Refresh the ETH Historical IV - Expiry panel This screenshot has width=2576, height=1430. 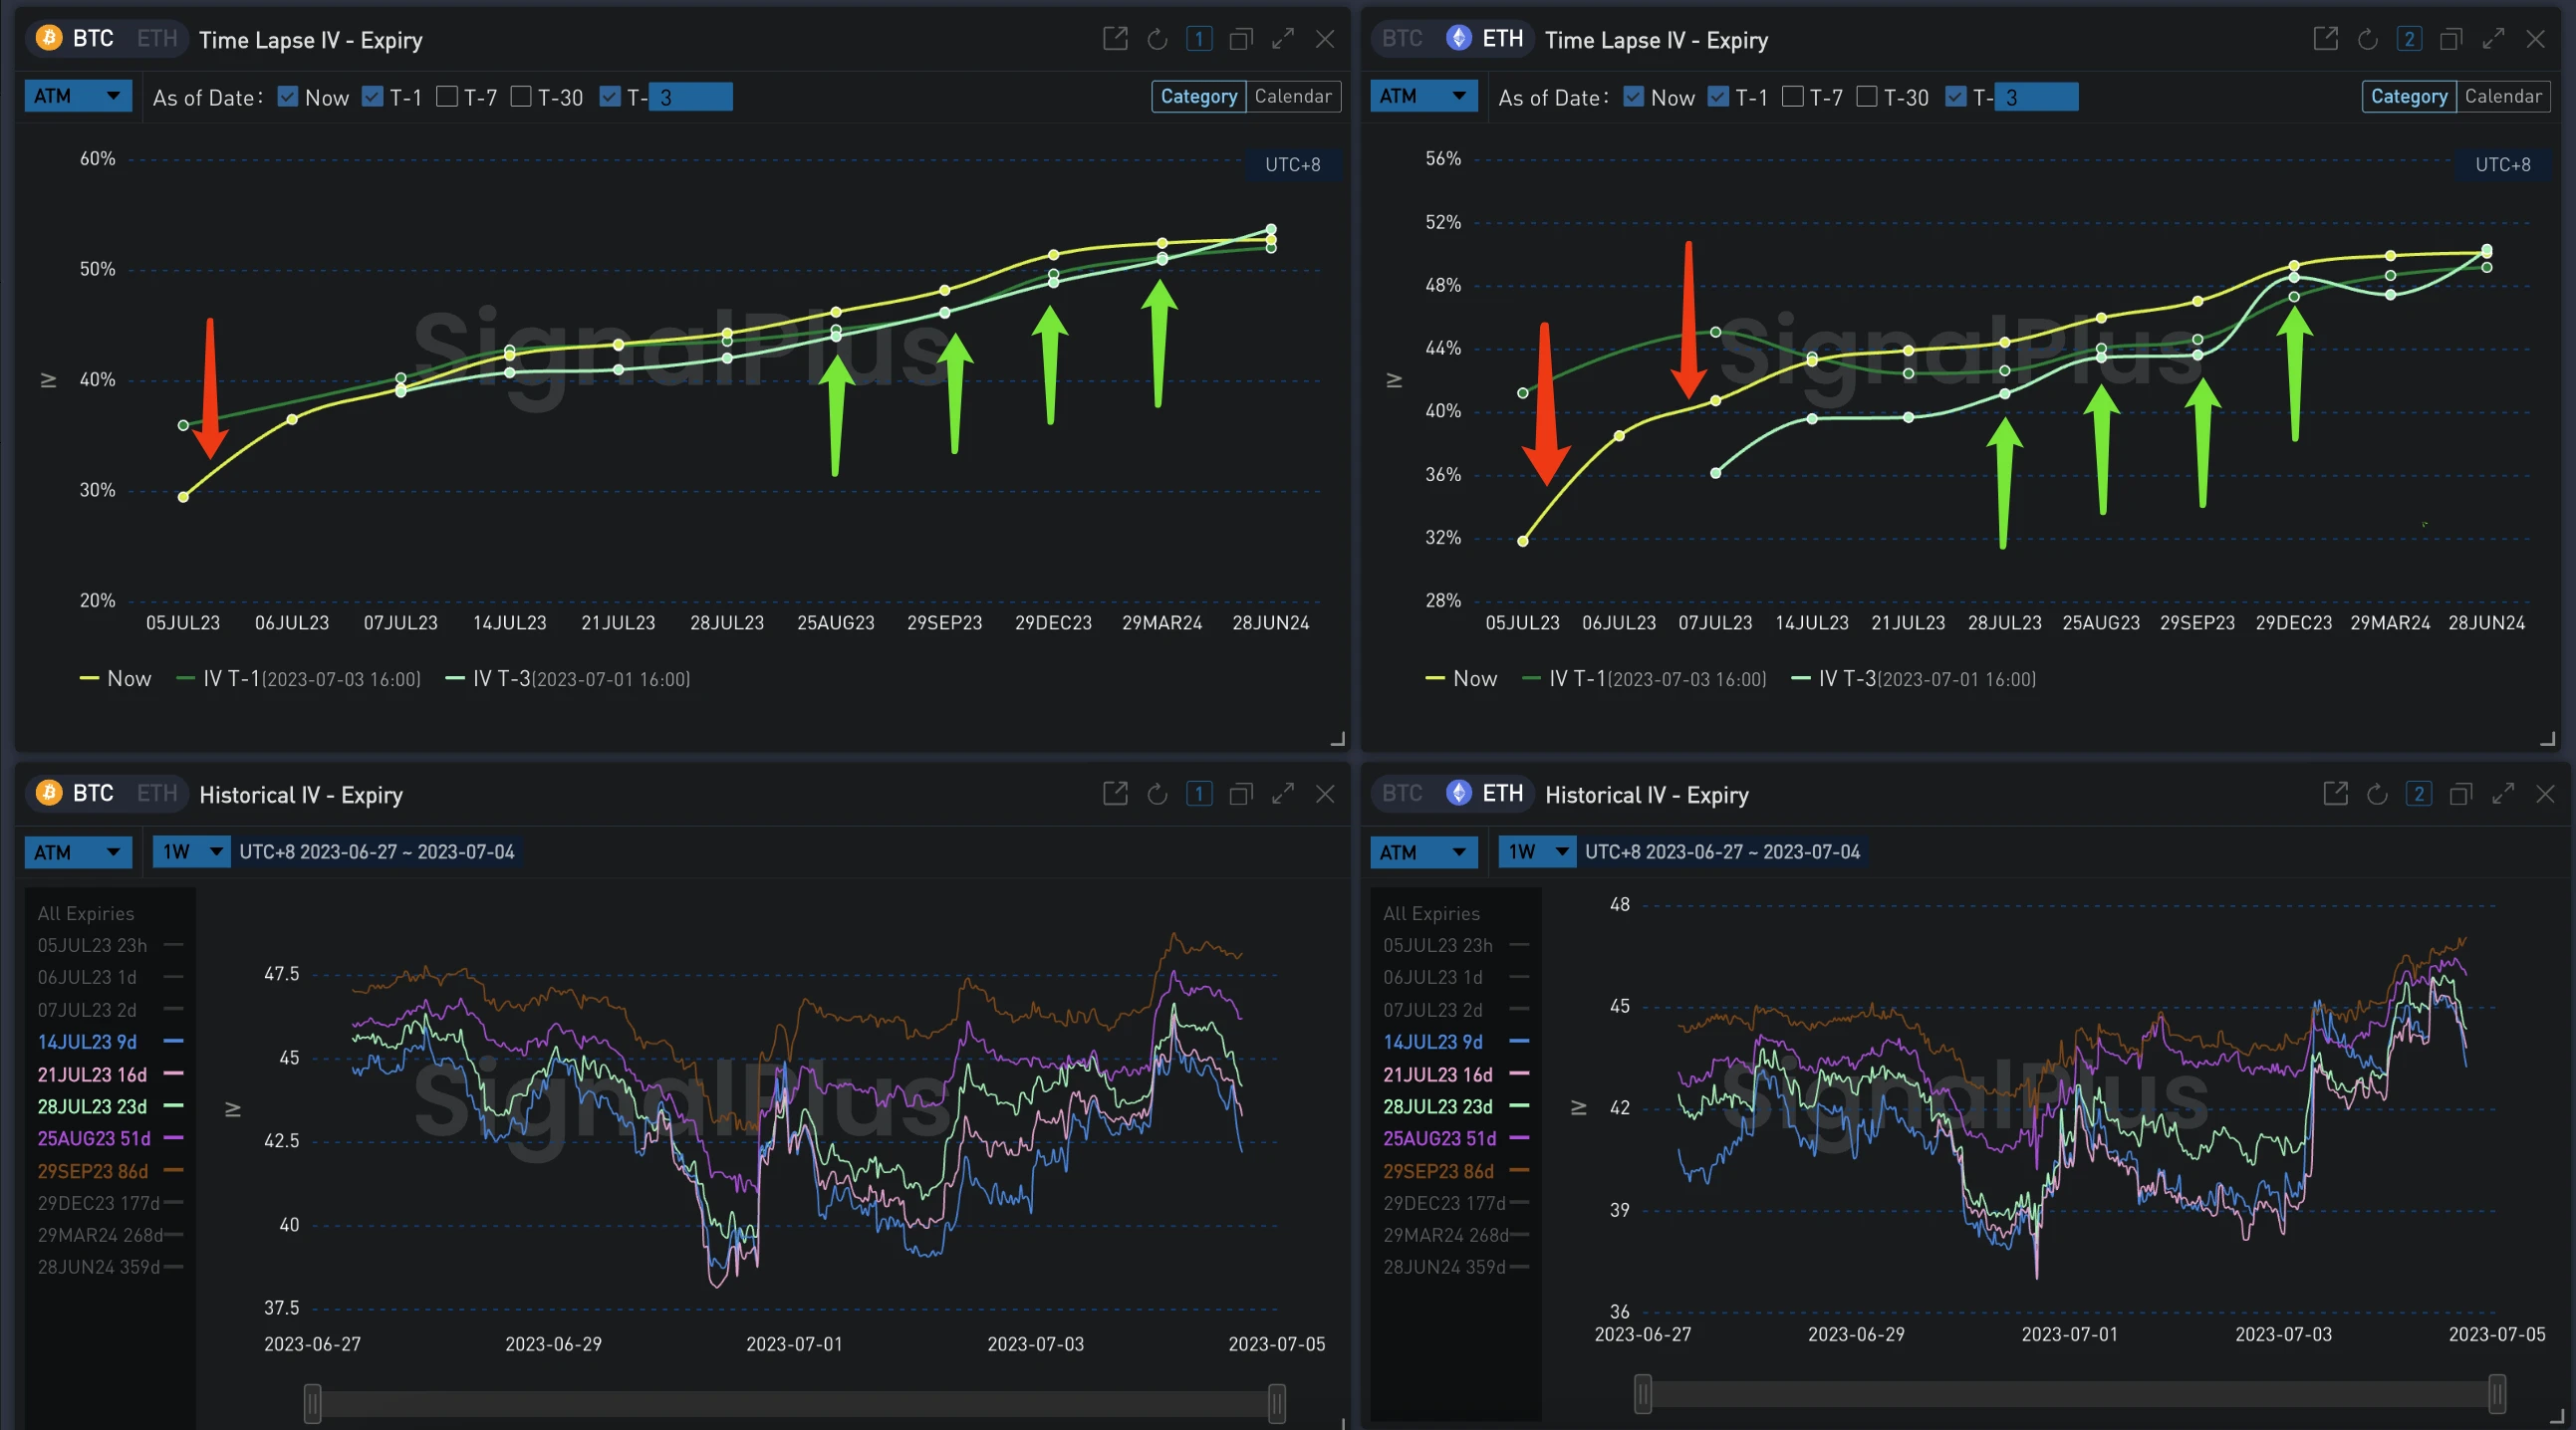[2377, 794]
